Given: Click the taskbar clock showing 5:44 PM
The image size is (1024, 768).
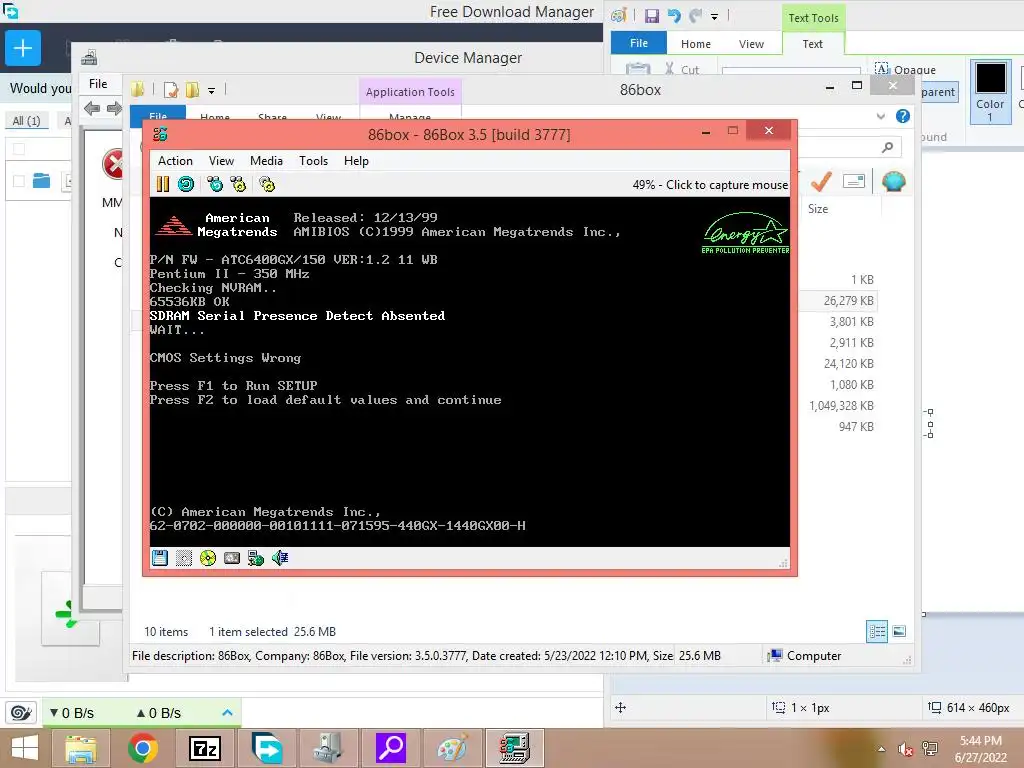Looking at the screenshot, I should (980, 749).
